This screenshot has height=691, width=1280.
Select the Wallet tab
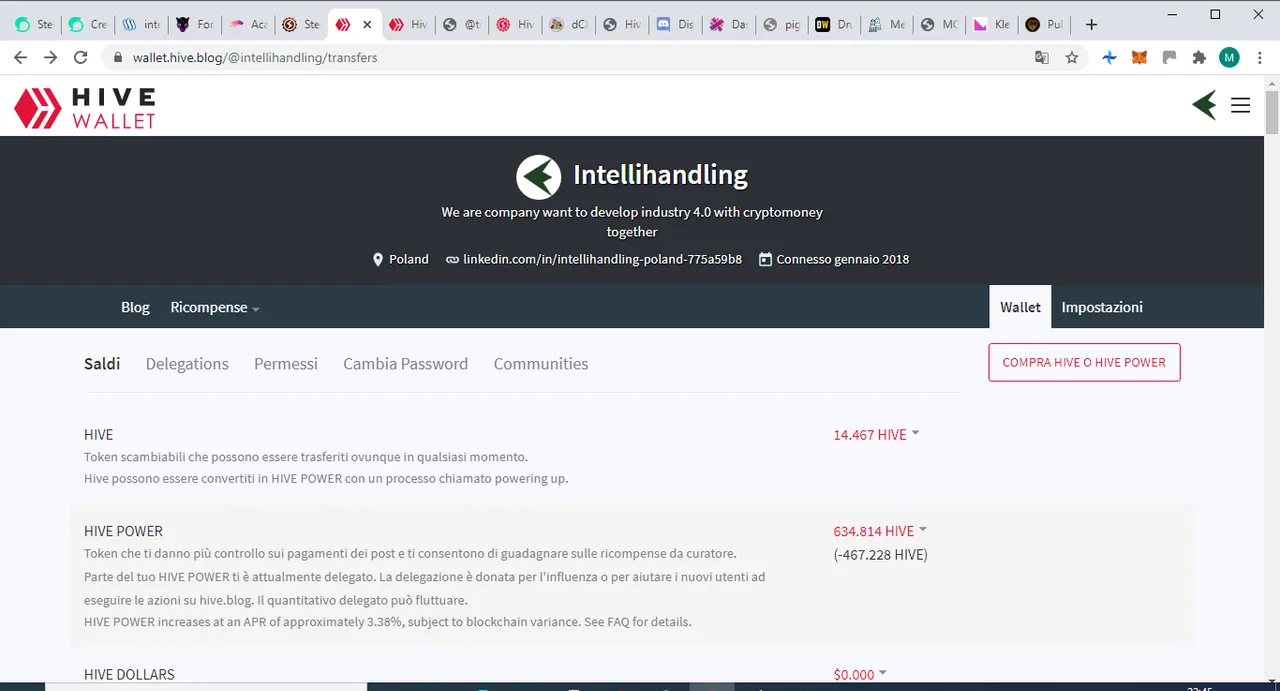tap(1020, 307)
